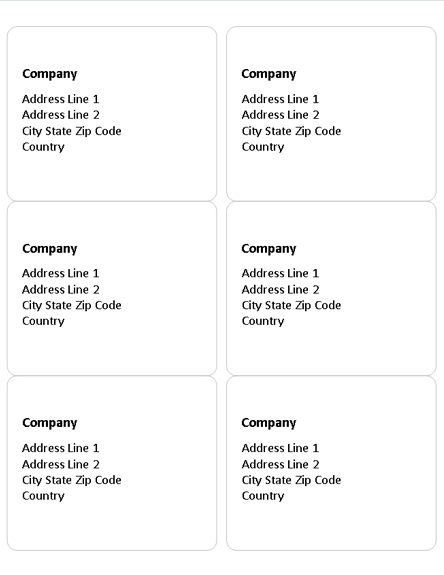The height and width of the screenshot is (575, 444).
Task: Click Address Line 2 in upper-right label
Action: pyautogui.click(x=280, y=115)
